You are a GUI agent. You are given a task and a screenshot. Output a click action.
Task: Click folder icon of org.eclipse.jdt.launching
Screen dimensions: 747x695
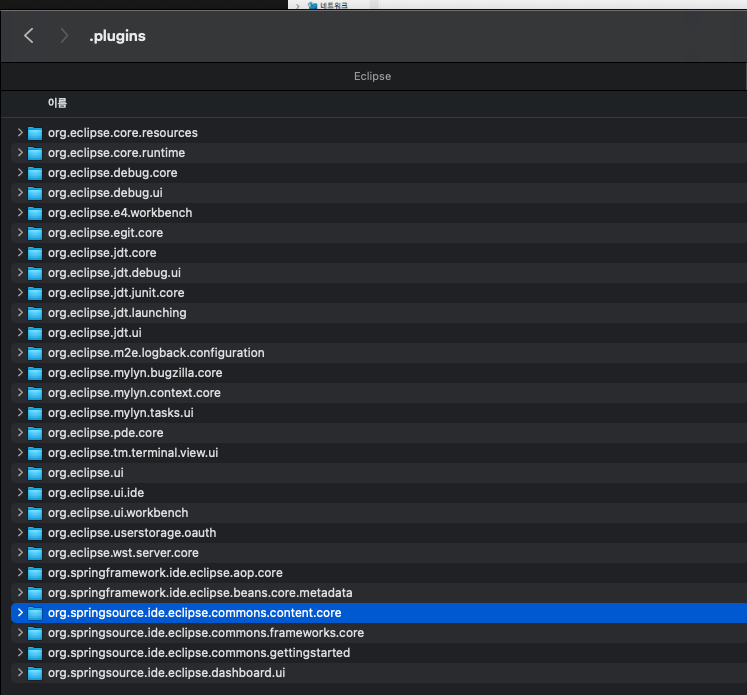(x=35, y=313)
